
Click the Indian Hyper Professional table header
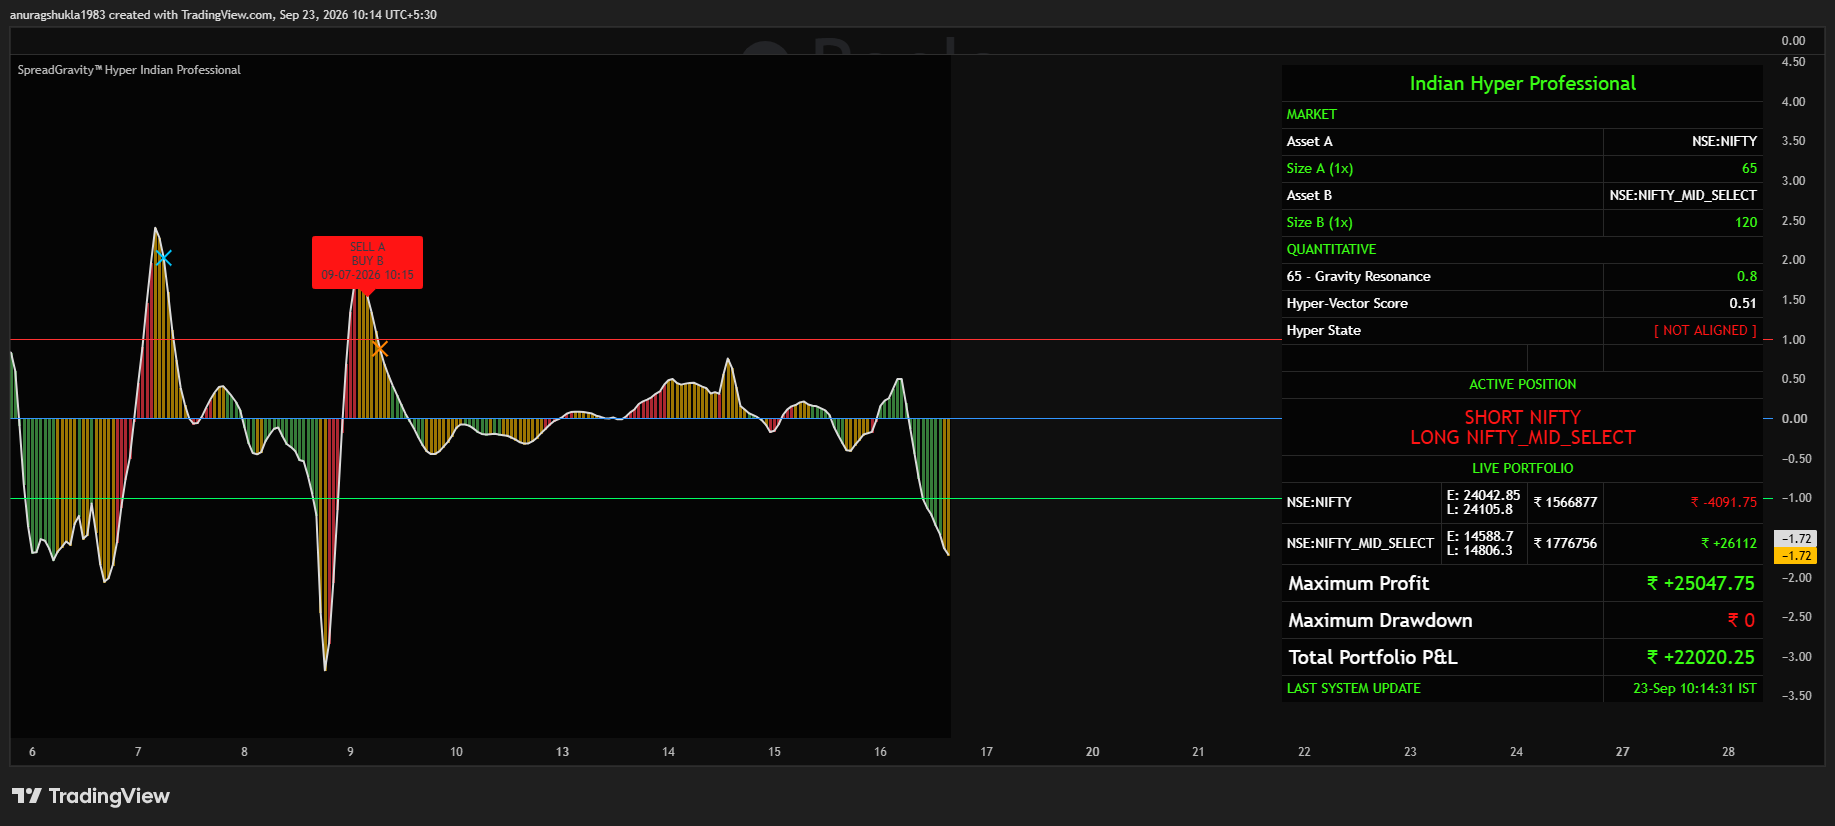[x=1522, y=84]
